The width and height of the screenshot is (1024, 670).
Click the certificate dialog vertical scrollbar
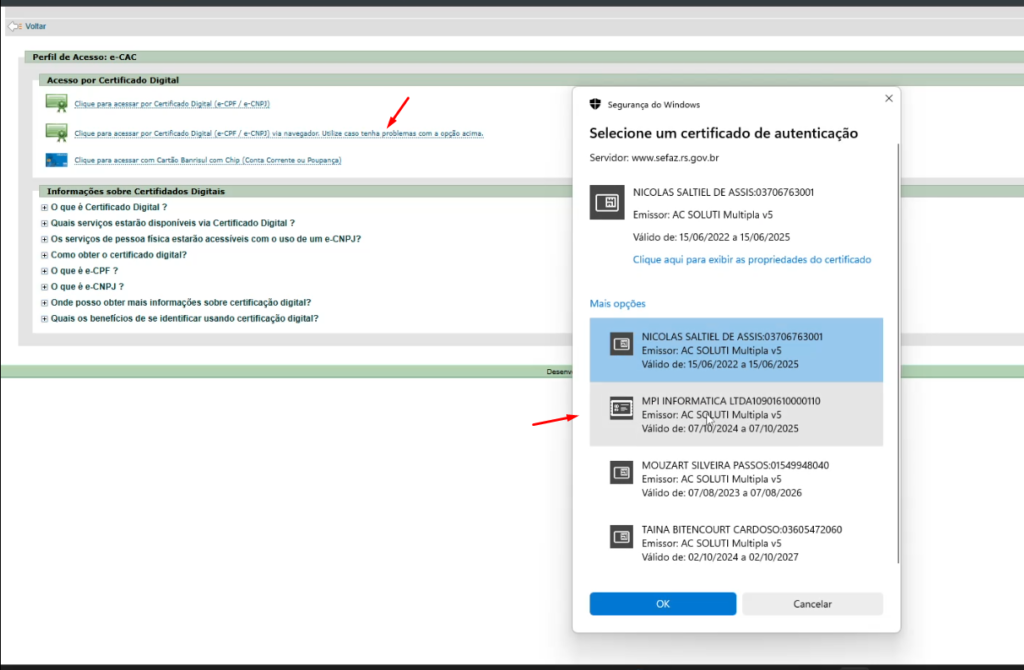(898, 350)
